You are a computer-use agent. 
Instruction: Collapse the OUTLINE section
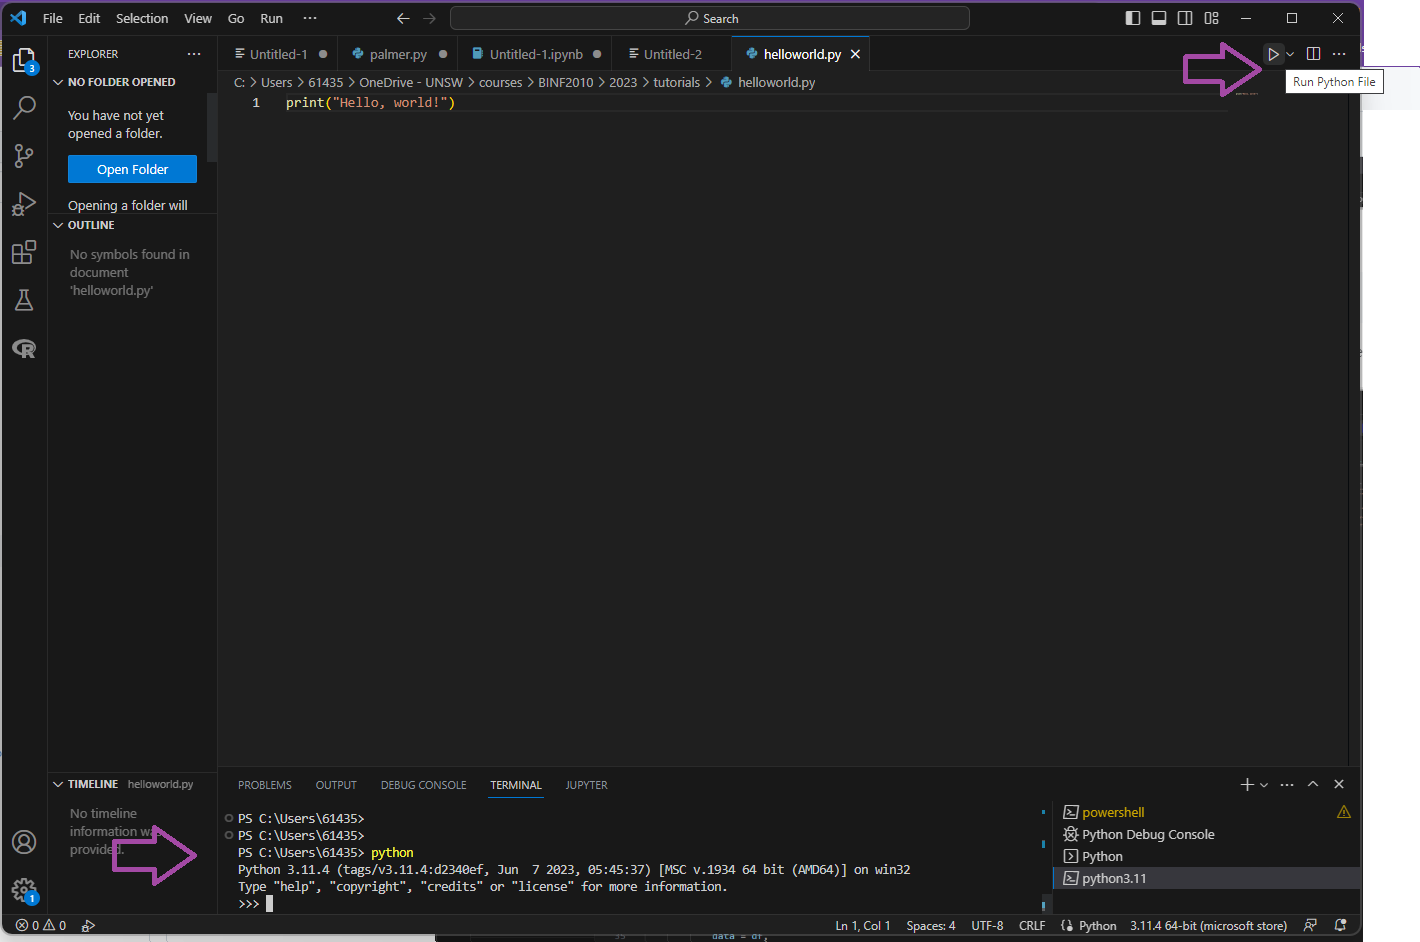click(x=58, y=225)
